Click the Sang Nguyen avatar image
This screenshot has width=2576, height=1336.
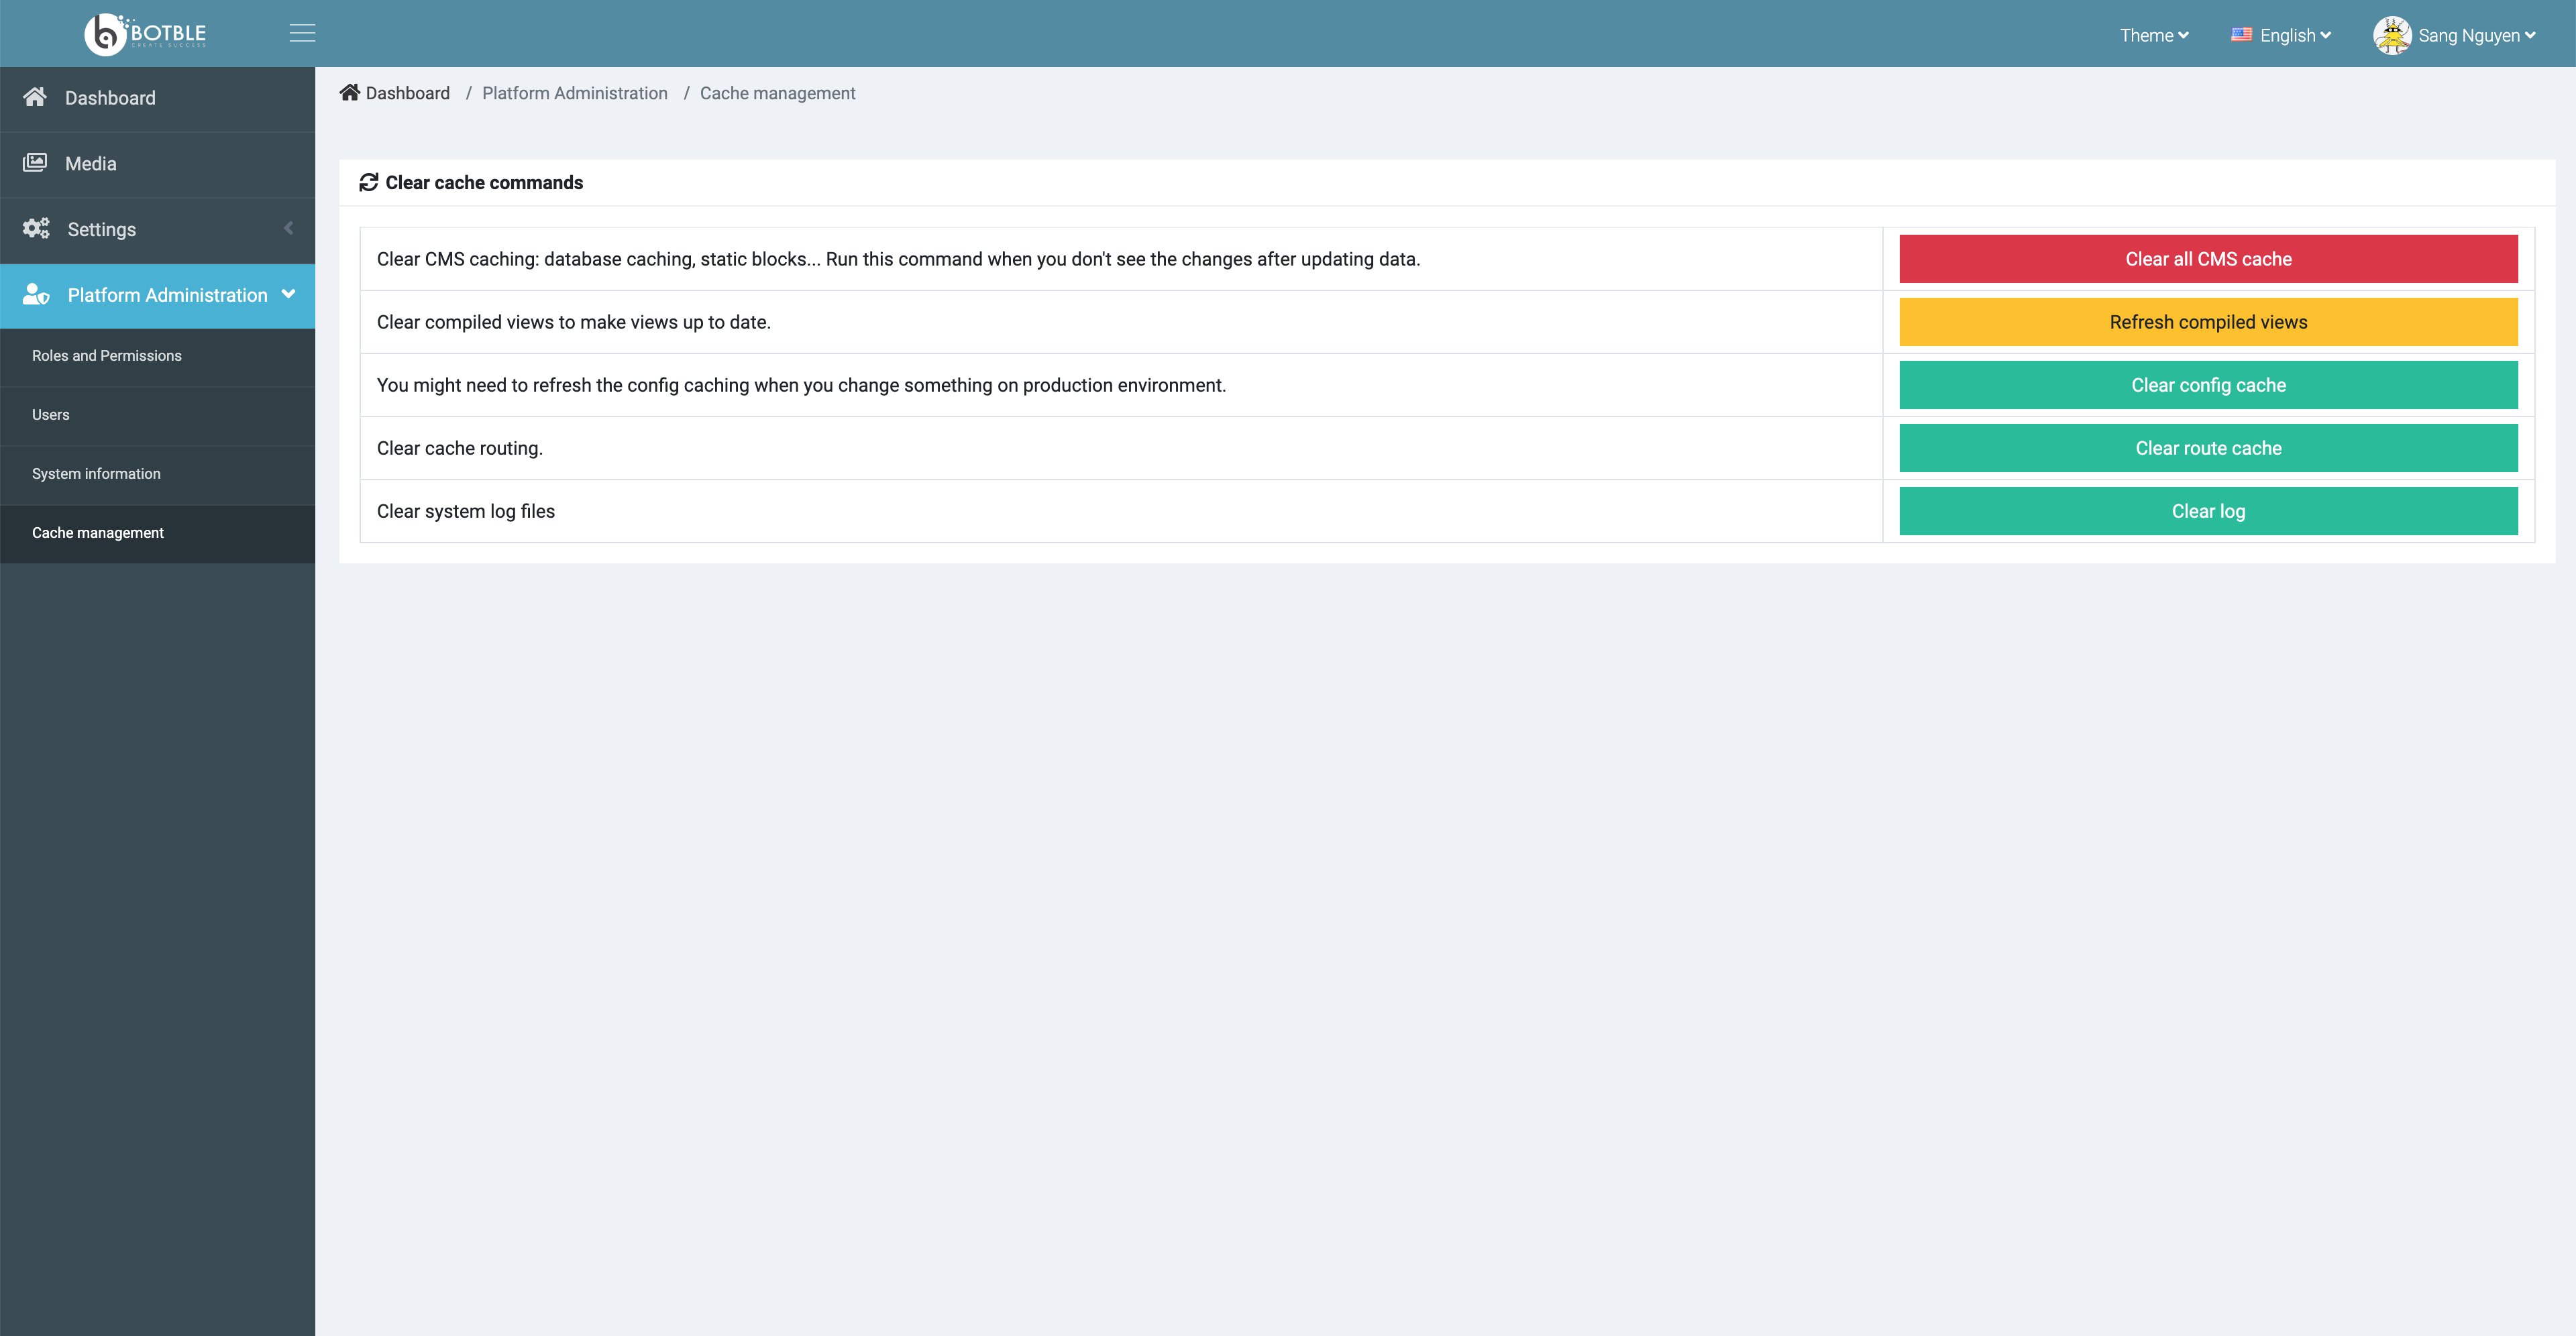[2392, 35]
